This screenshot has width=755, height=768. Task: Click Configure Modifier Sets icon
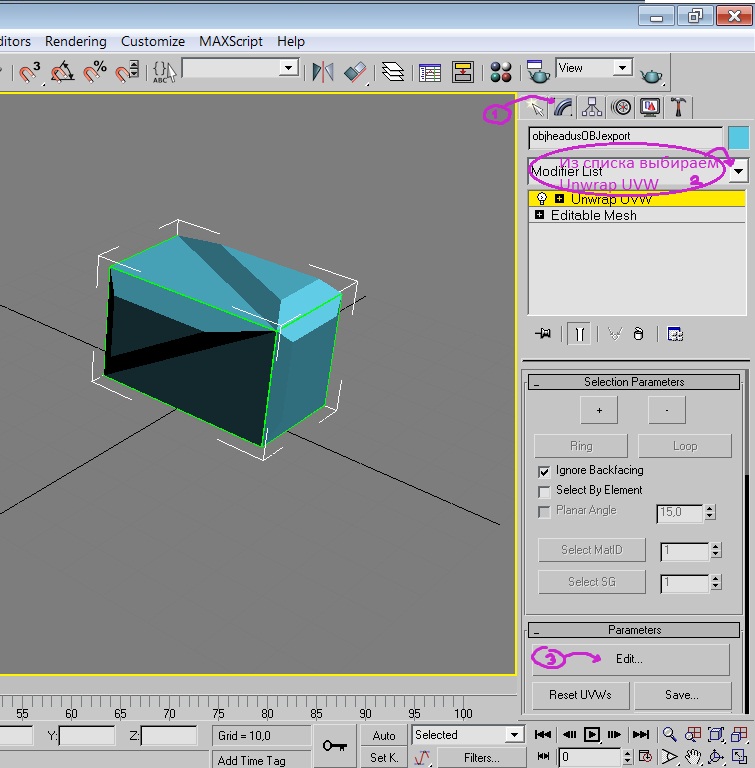675,335
